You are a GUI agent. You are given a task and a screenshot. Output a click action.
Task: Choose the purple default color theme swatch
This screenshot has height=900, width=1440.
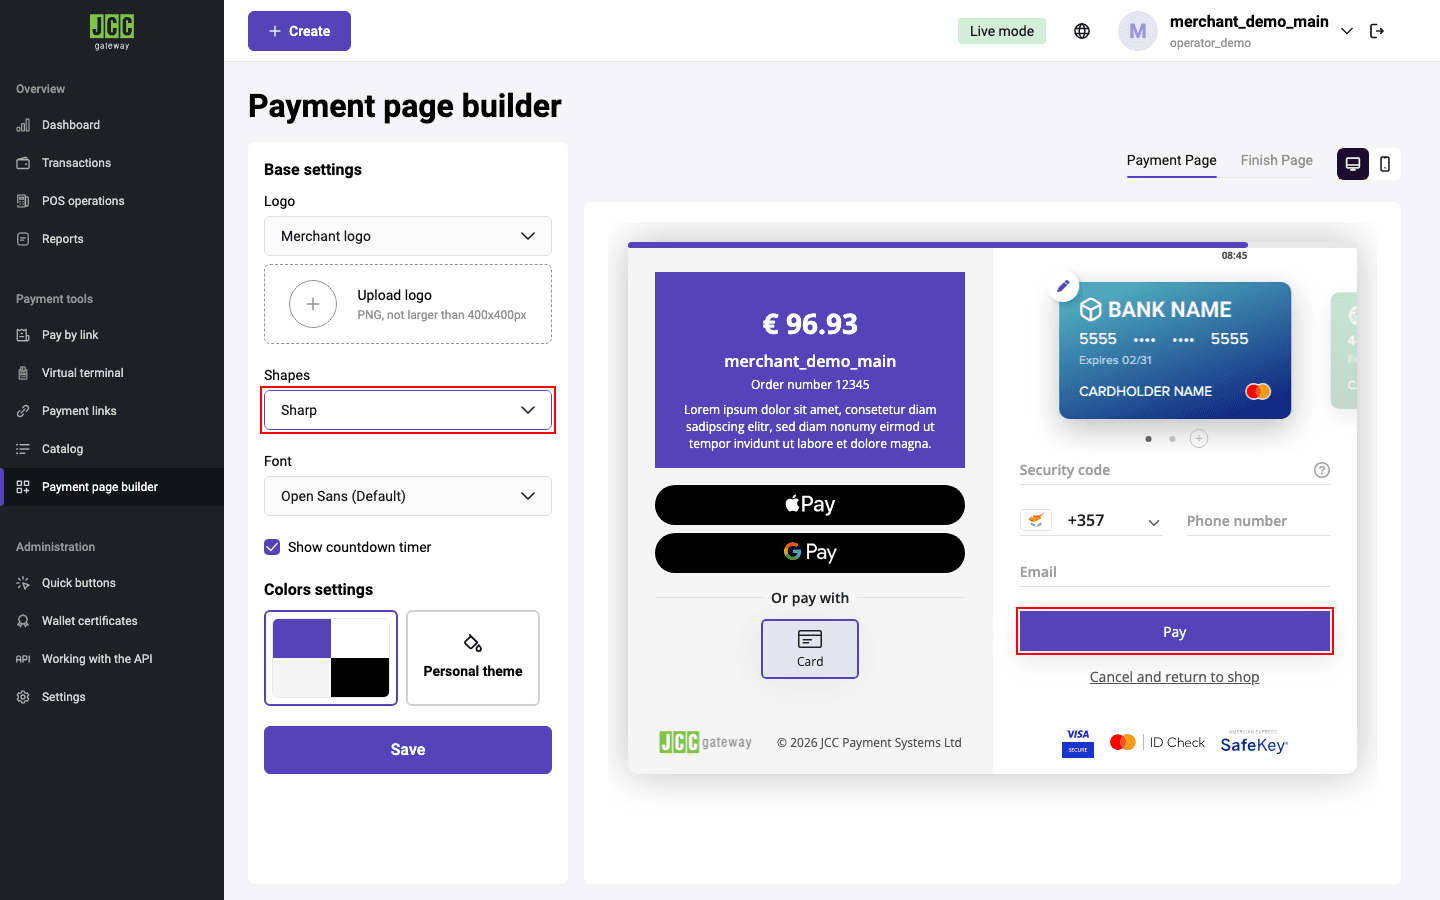(x=331, y=658)
